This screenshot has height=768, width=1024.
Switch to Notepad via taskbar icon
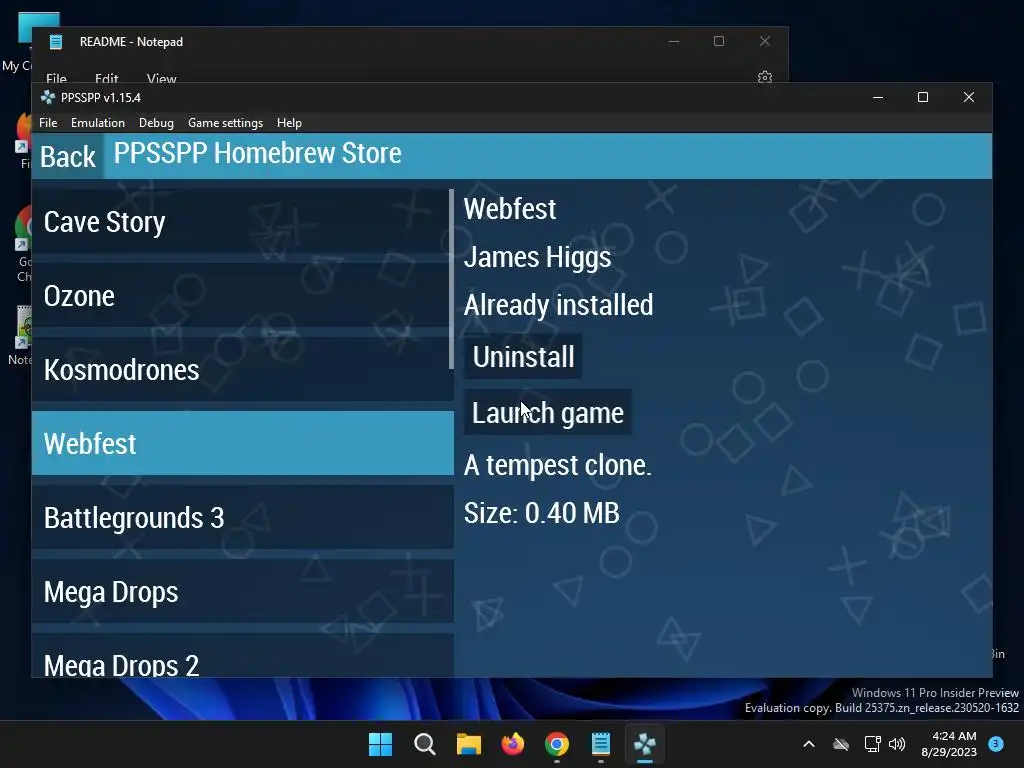pos(601,744)
